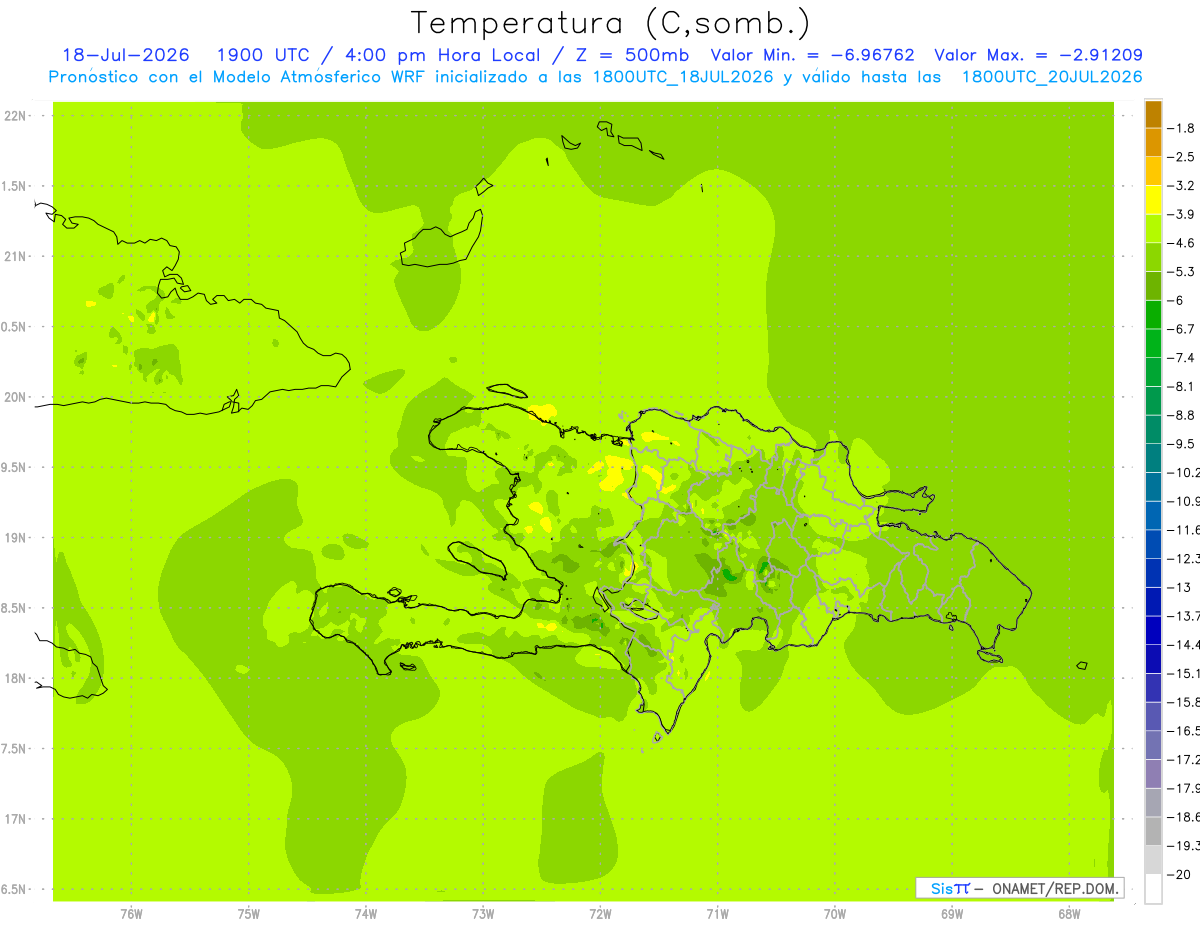Click the '68W' longitude label
Screen dimensions: 1200x927
(1069, 914)
